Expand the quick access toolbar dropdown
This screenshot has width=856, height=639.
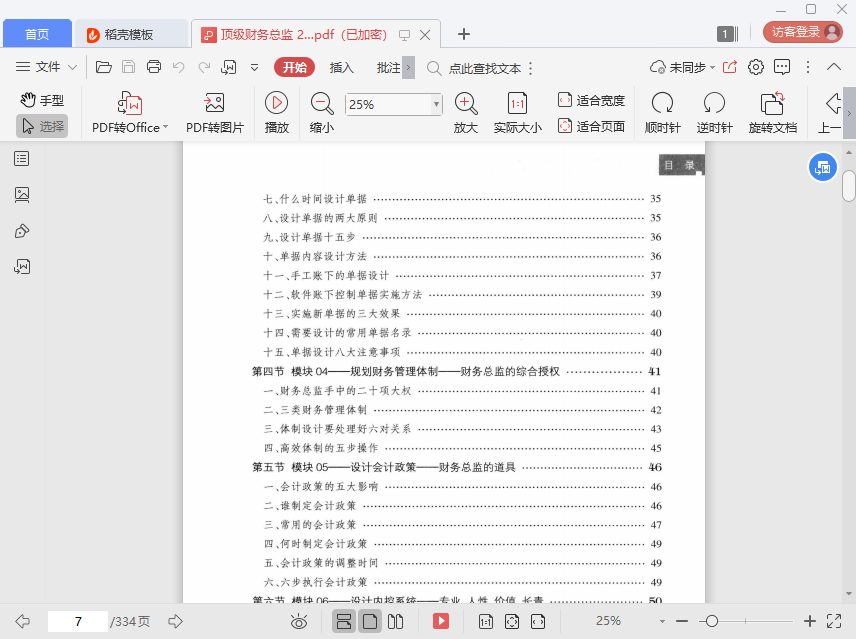coord(254,68)
